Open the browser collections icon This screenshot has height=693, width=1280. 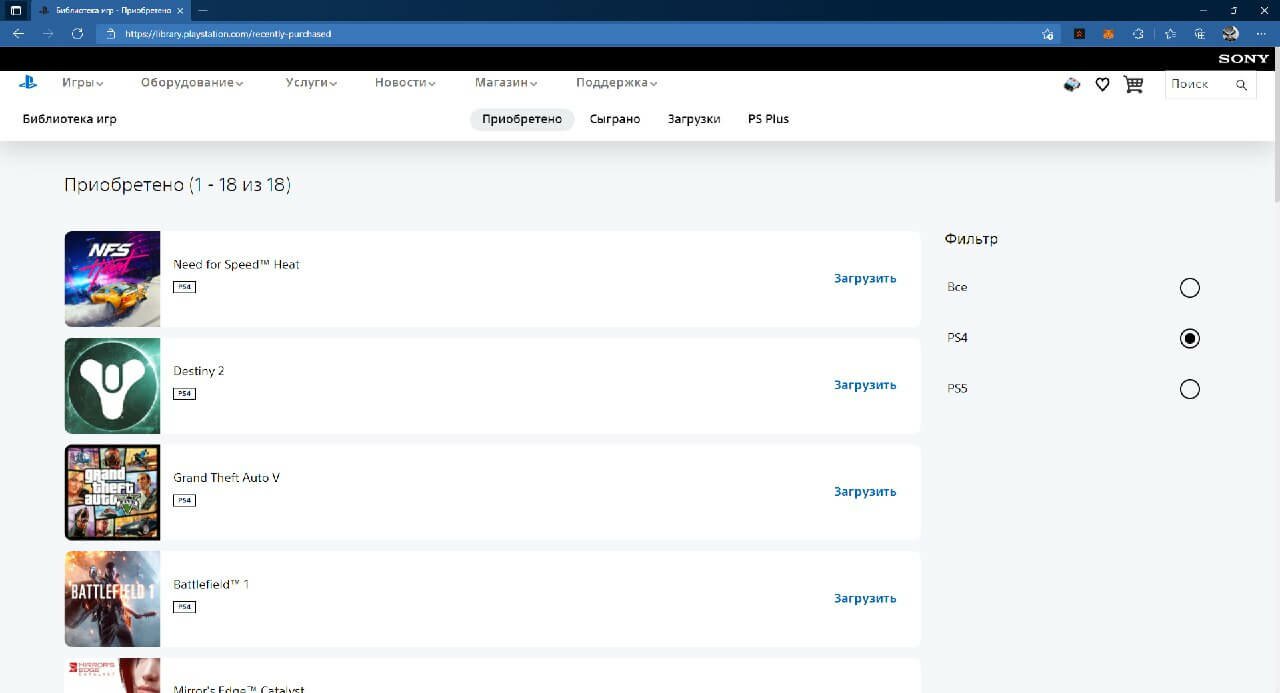pyautogui.click(x=1200, y=33)
